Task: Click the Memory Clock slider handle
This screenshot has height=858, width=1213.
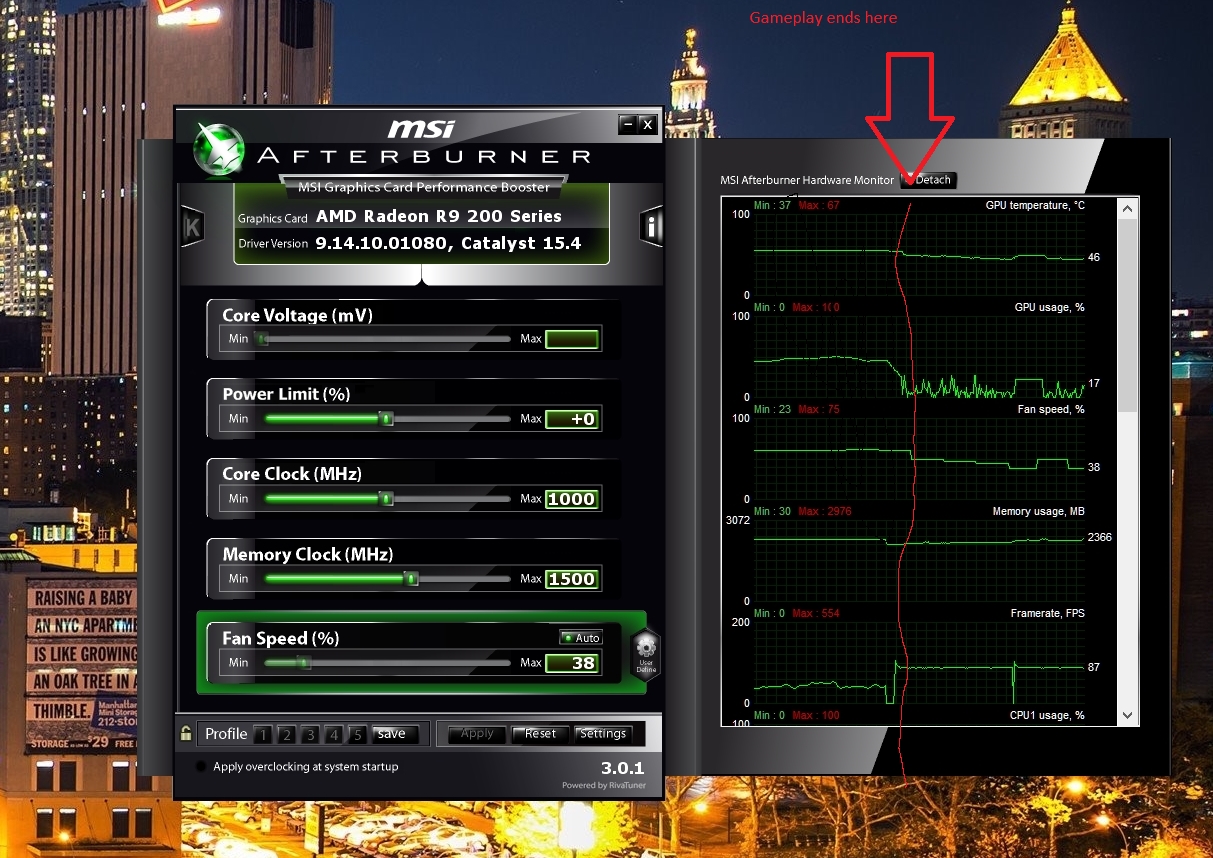Action: (411, 578)
